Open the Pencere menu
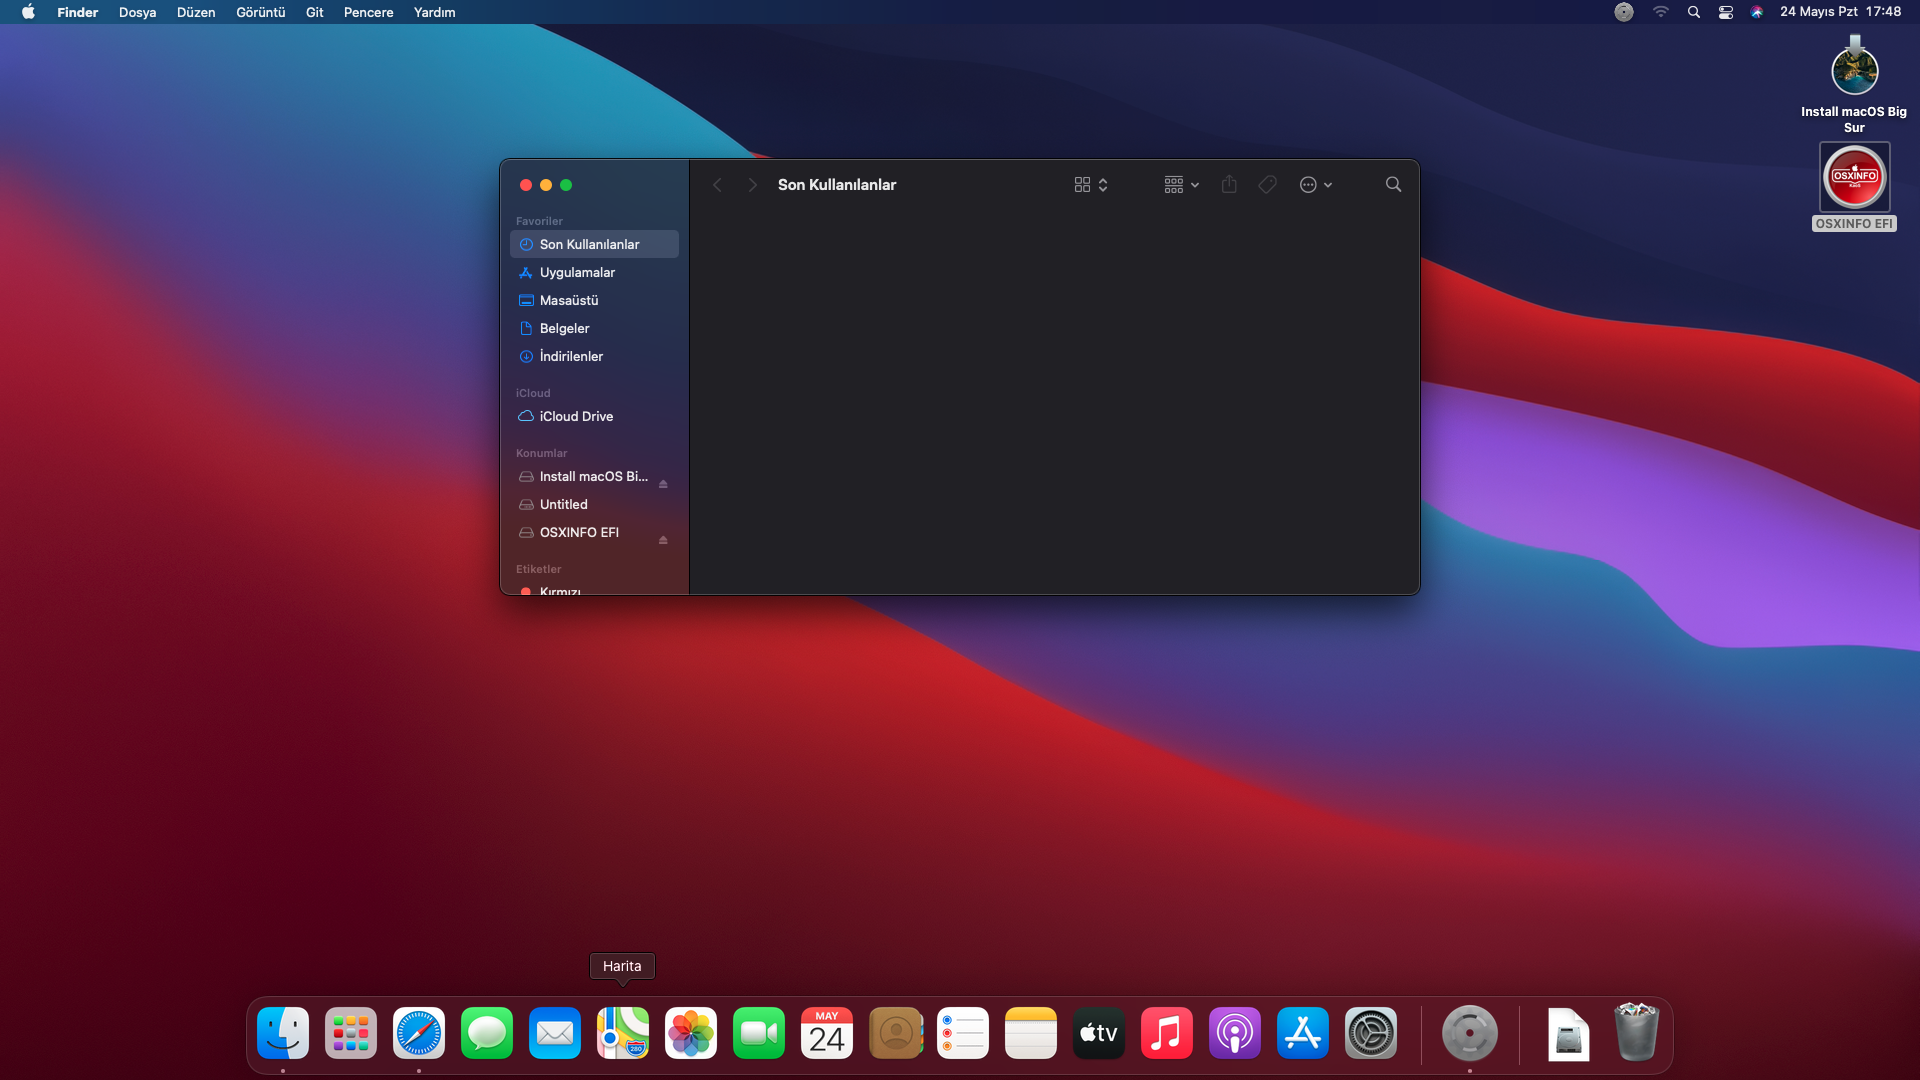 [369, 12]
